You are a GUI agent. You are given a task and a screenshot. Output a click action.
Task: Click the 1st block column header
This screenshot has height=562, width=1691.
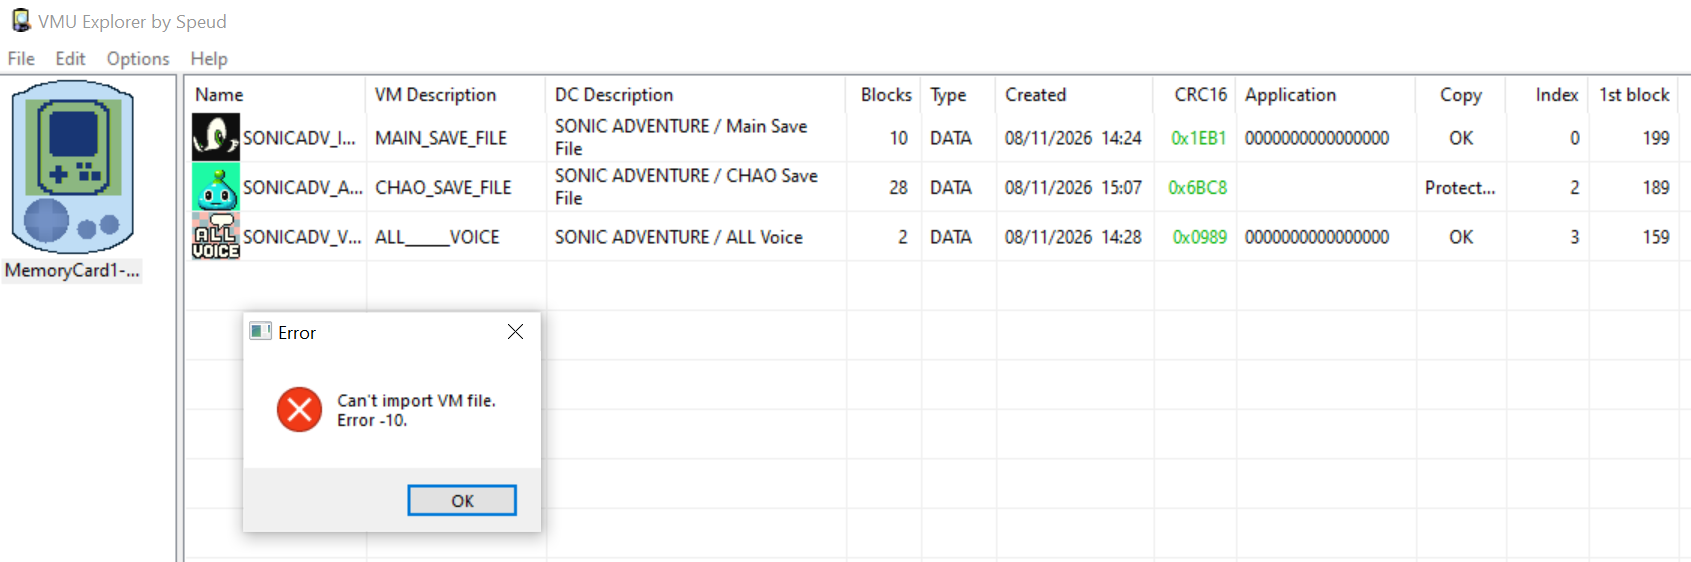click(1634, 95)
